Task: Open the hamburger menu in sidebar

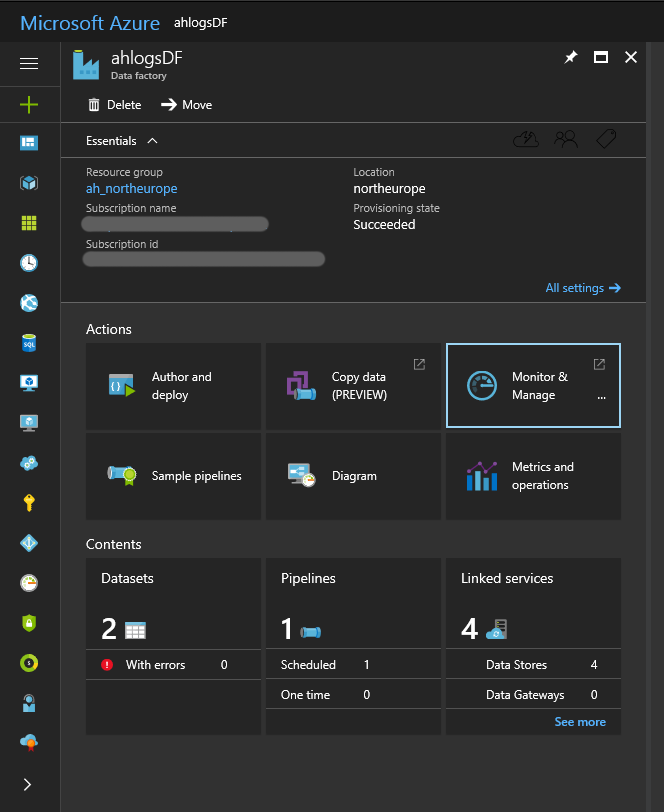Action: click(29, 63)
